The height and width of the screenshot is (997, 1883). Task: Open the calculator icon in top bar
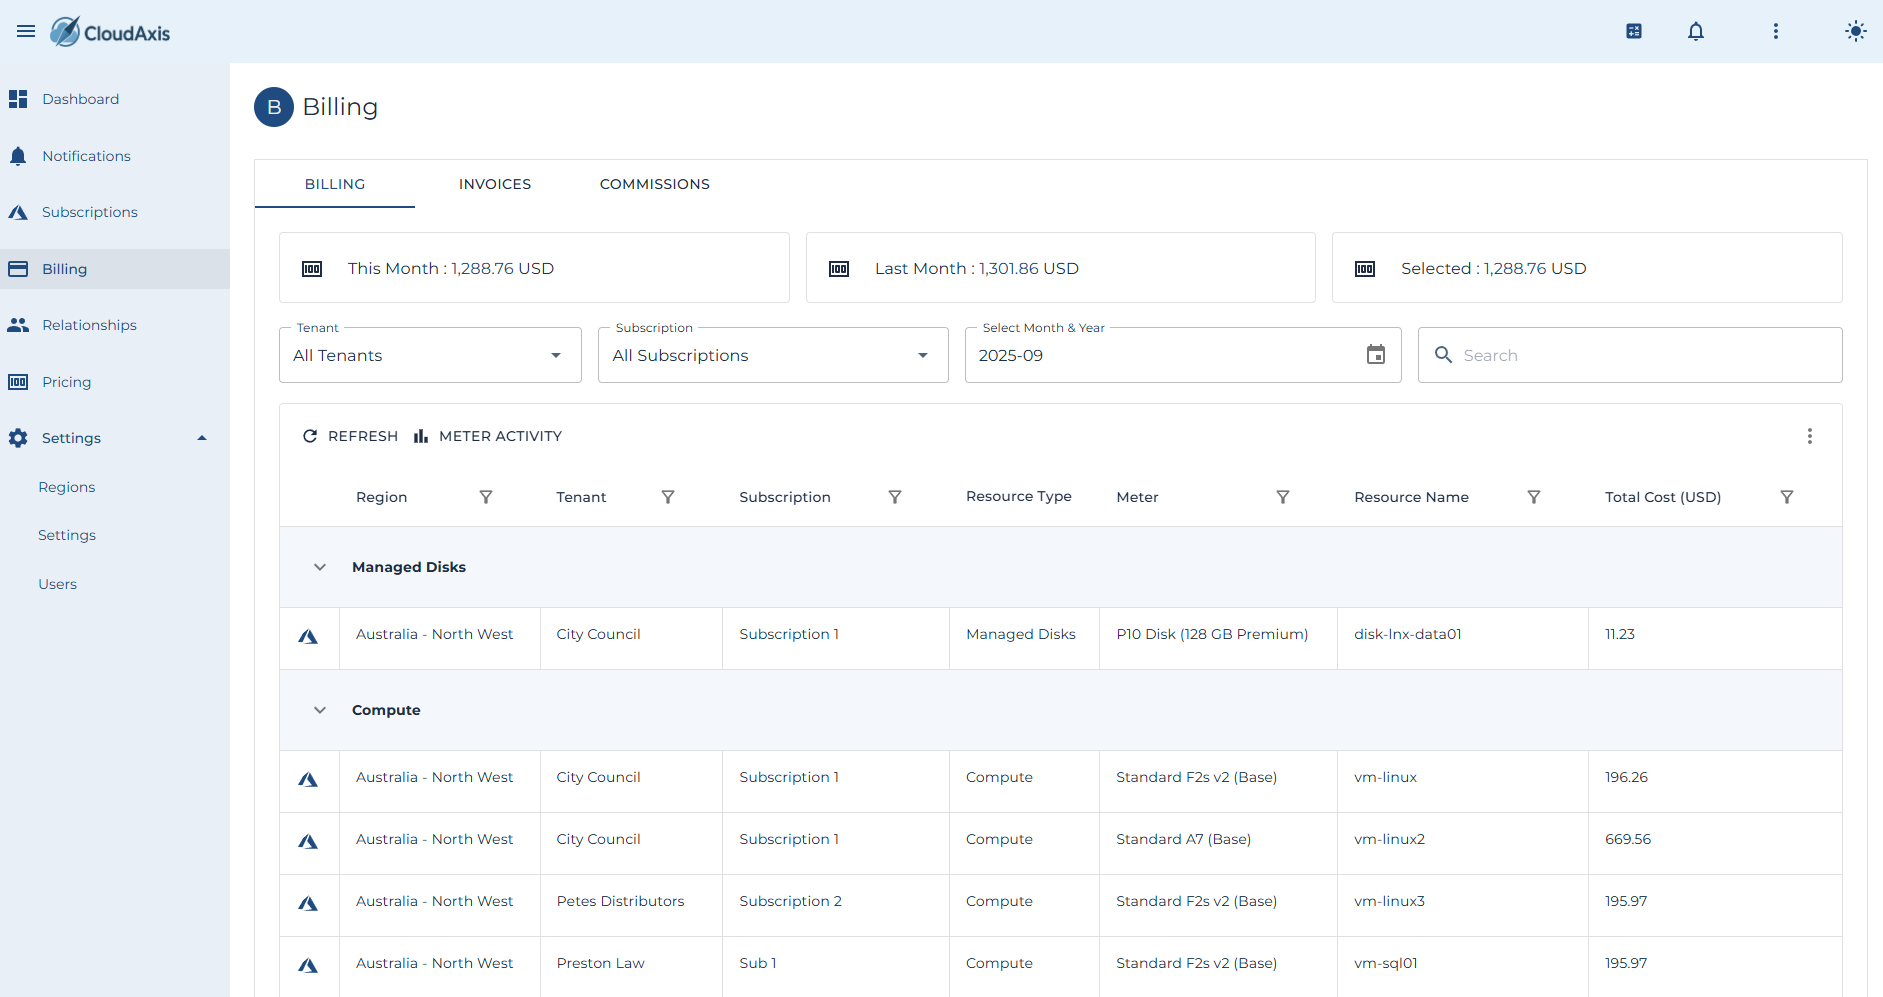(x=1634, y=32)
